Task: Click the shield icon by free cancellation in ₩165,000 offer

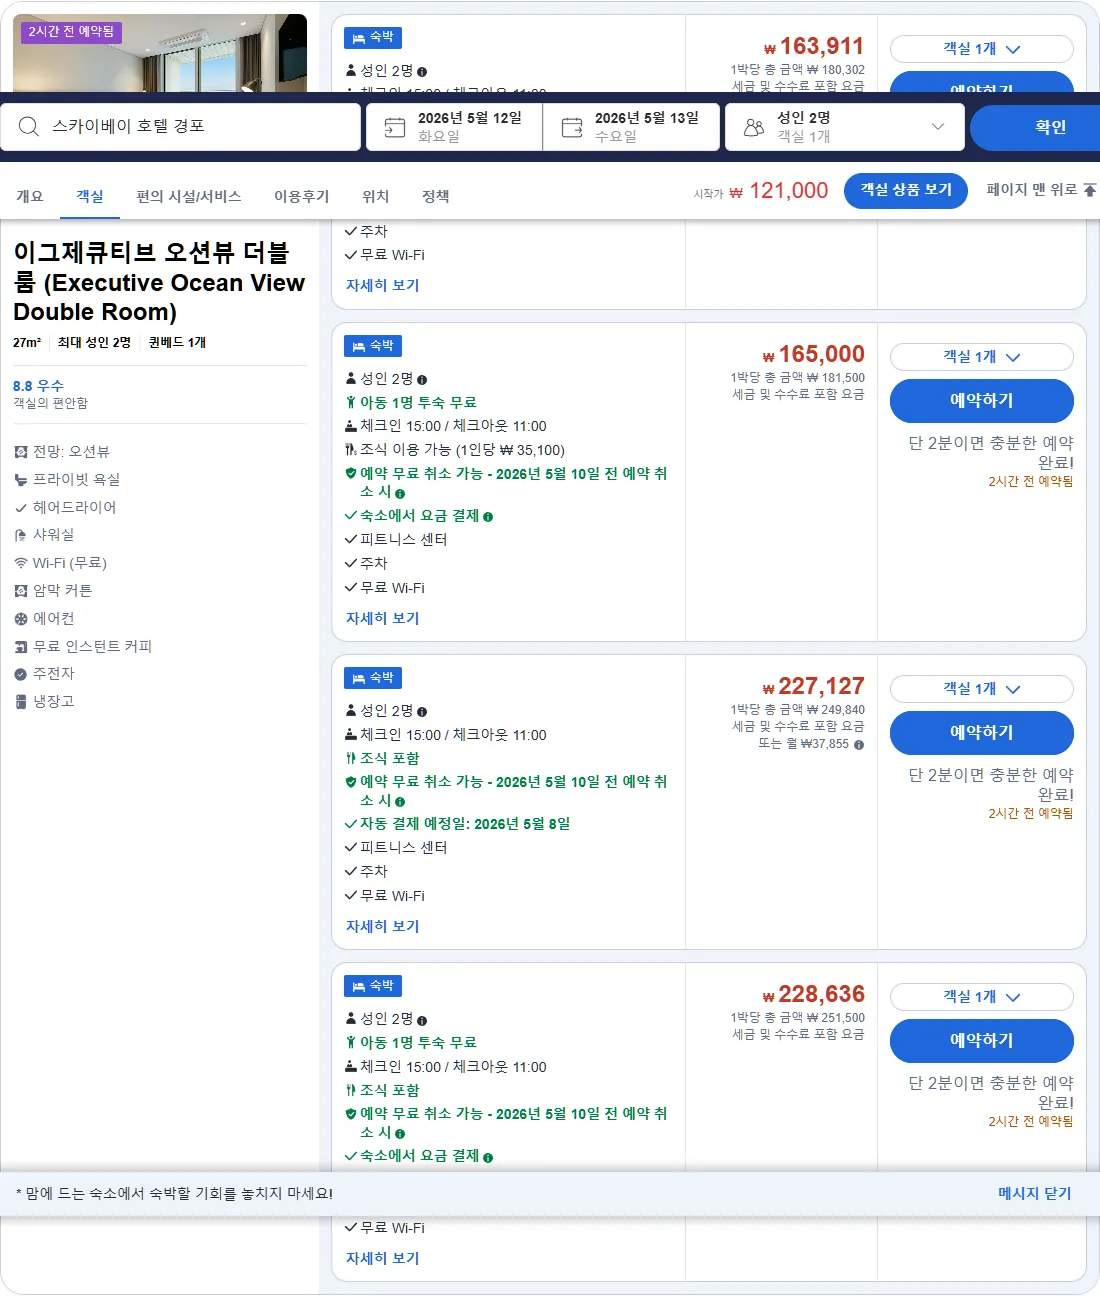Action: pos(351,473)
